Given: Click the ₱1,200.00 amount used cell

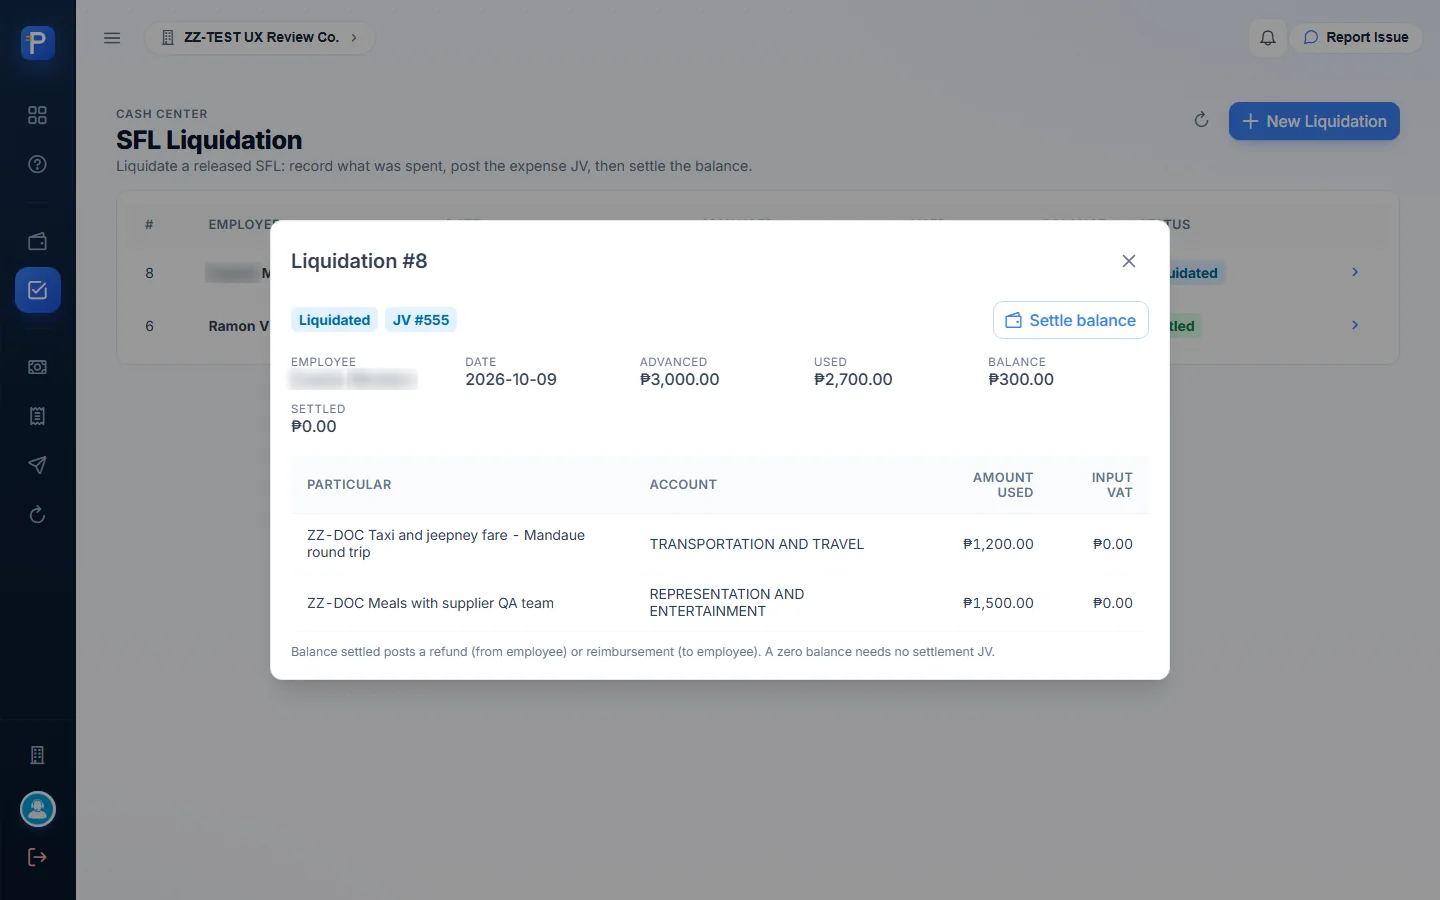Looking at the screenshot, I should [998, 544].
